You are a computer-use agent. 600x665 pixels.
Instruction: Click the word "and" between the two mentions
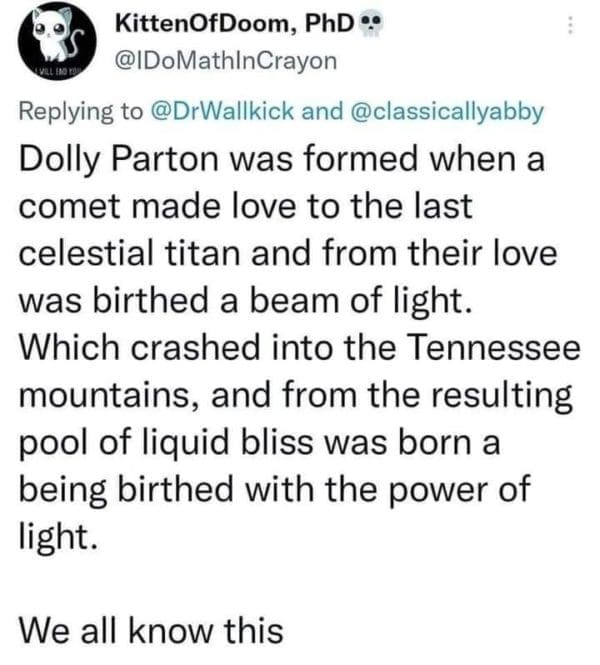pyautogui.click(x=322, y=111)
